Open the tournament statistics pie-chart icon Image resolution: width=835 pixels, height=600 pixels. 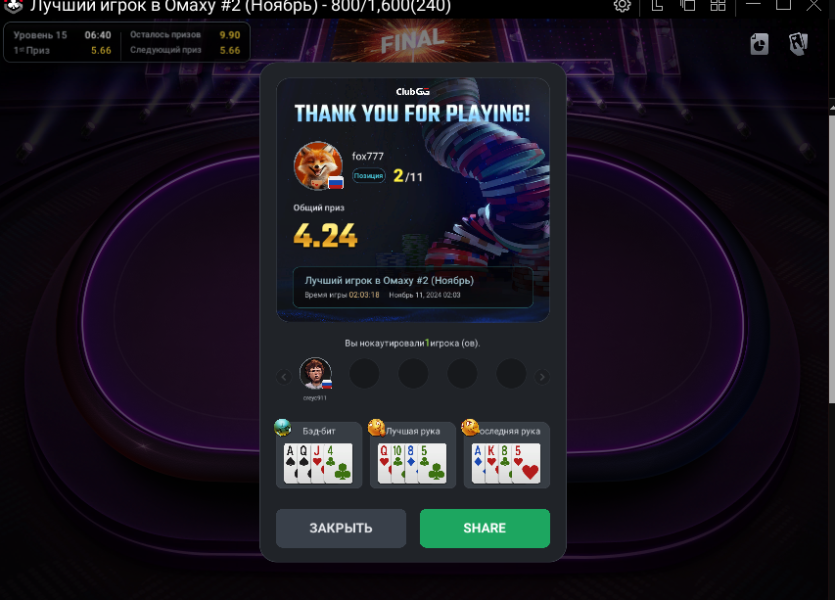tap(759, 44)
